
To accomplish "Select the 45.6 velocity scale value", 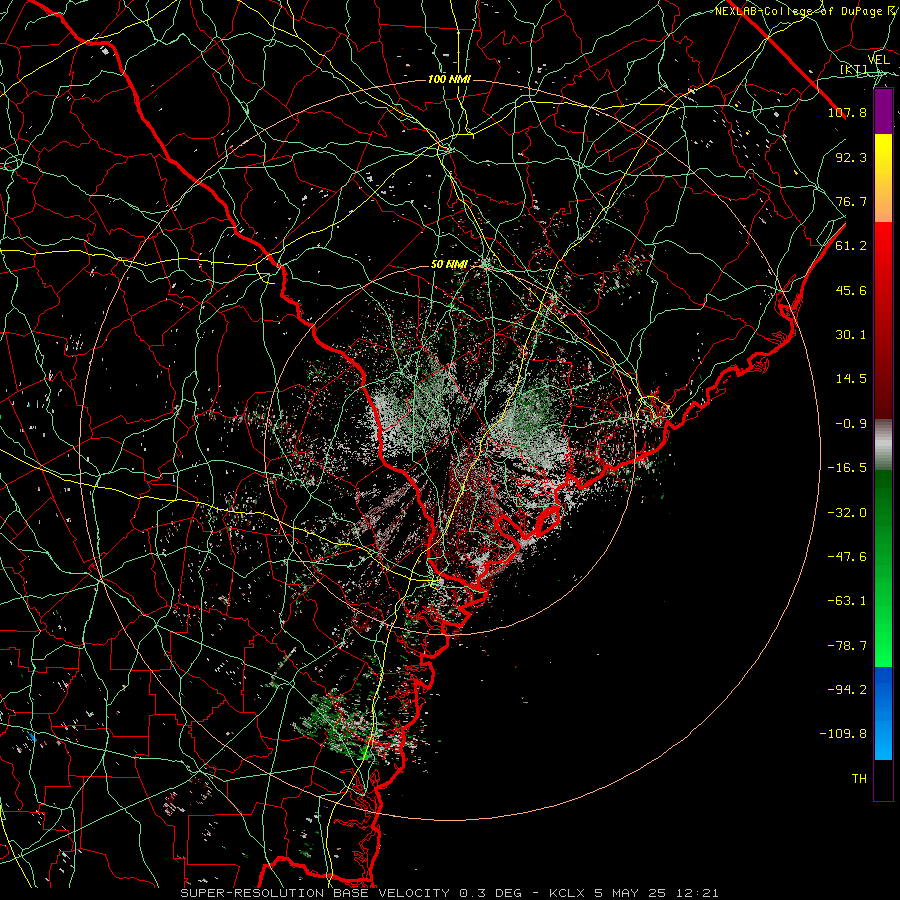I will click(851, 290).
